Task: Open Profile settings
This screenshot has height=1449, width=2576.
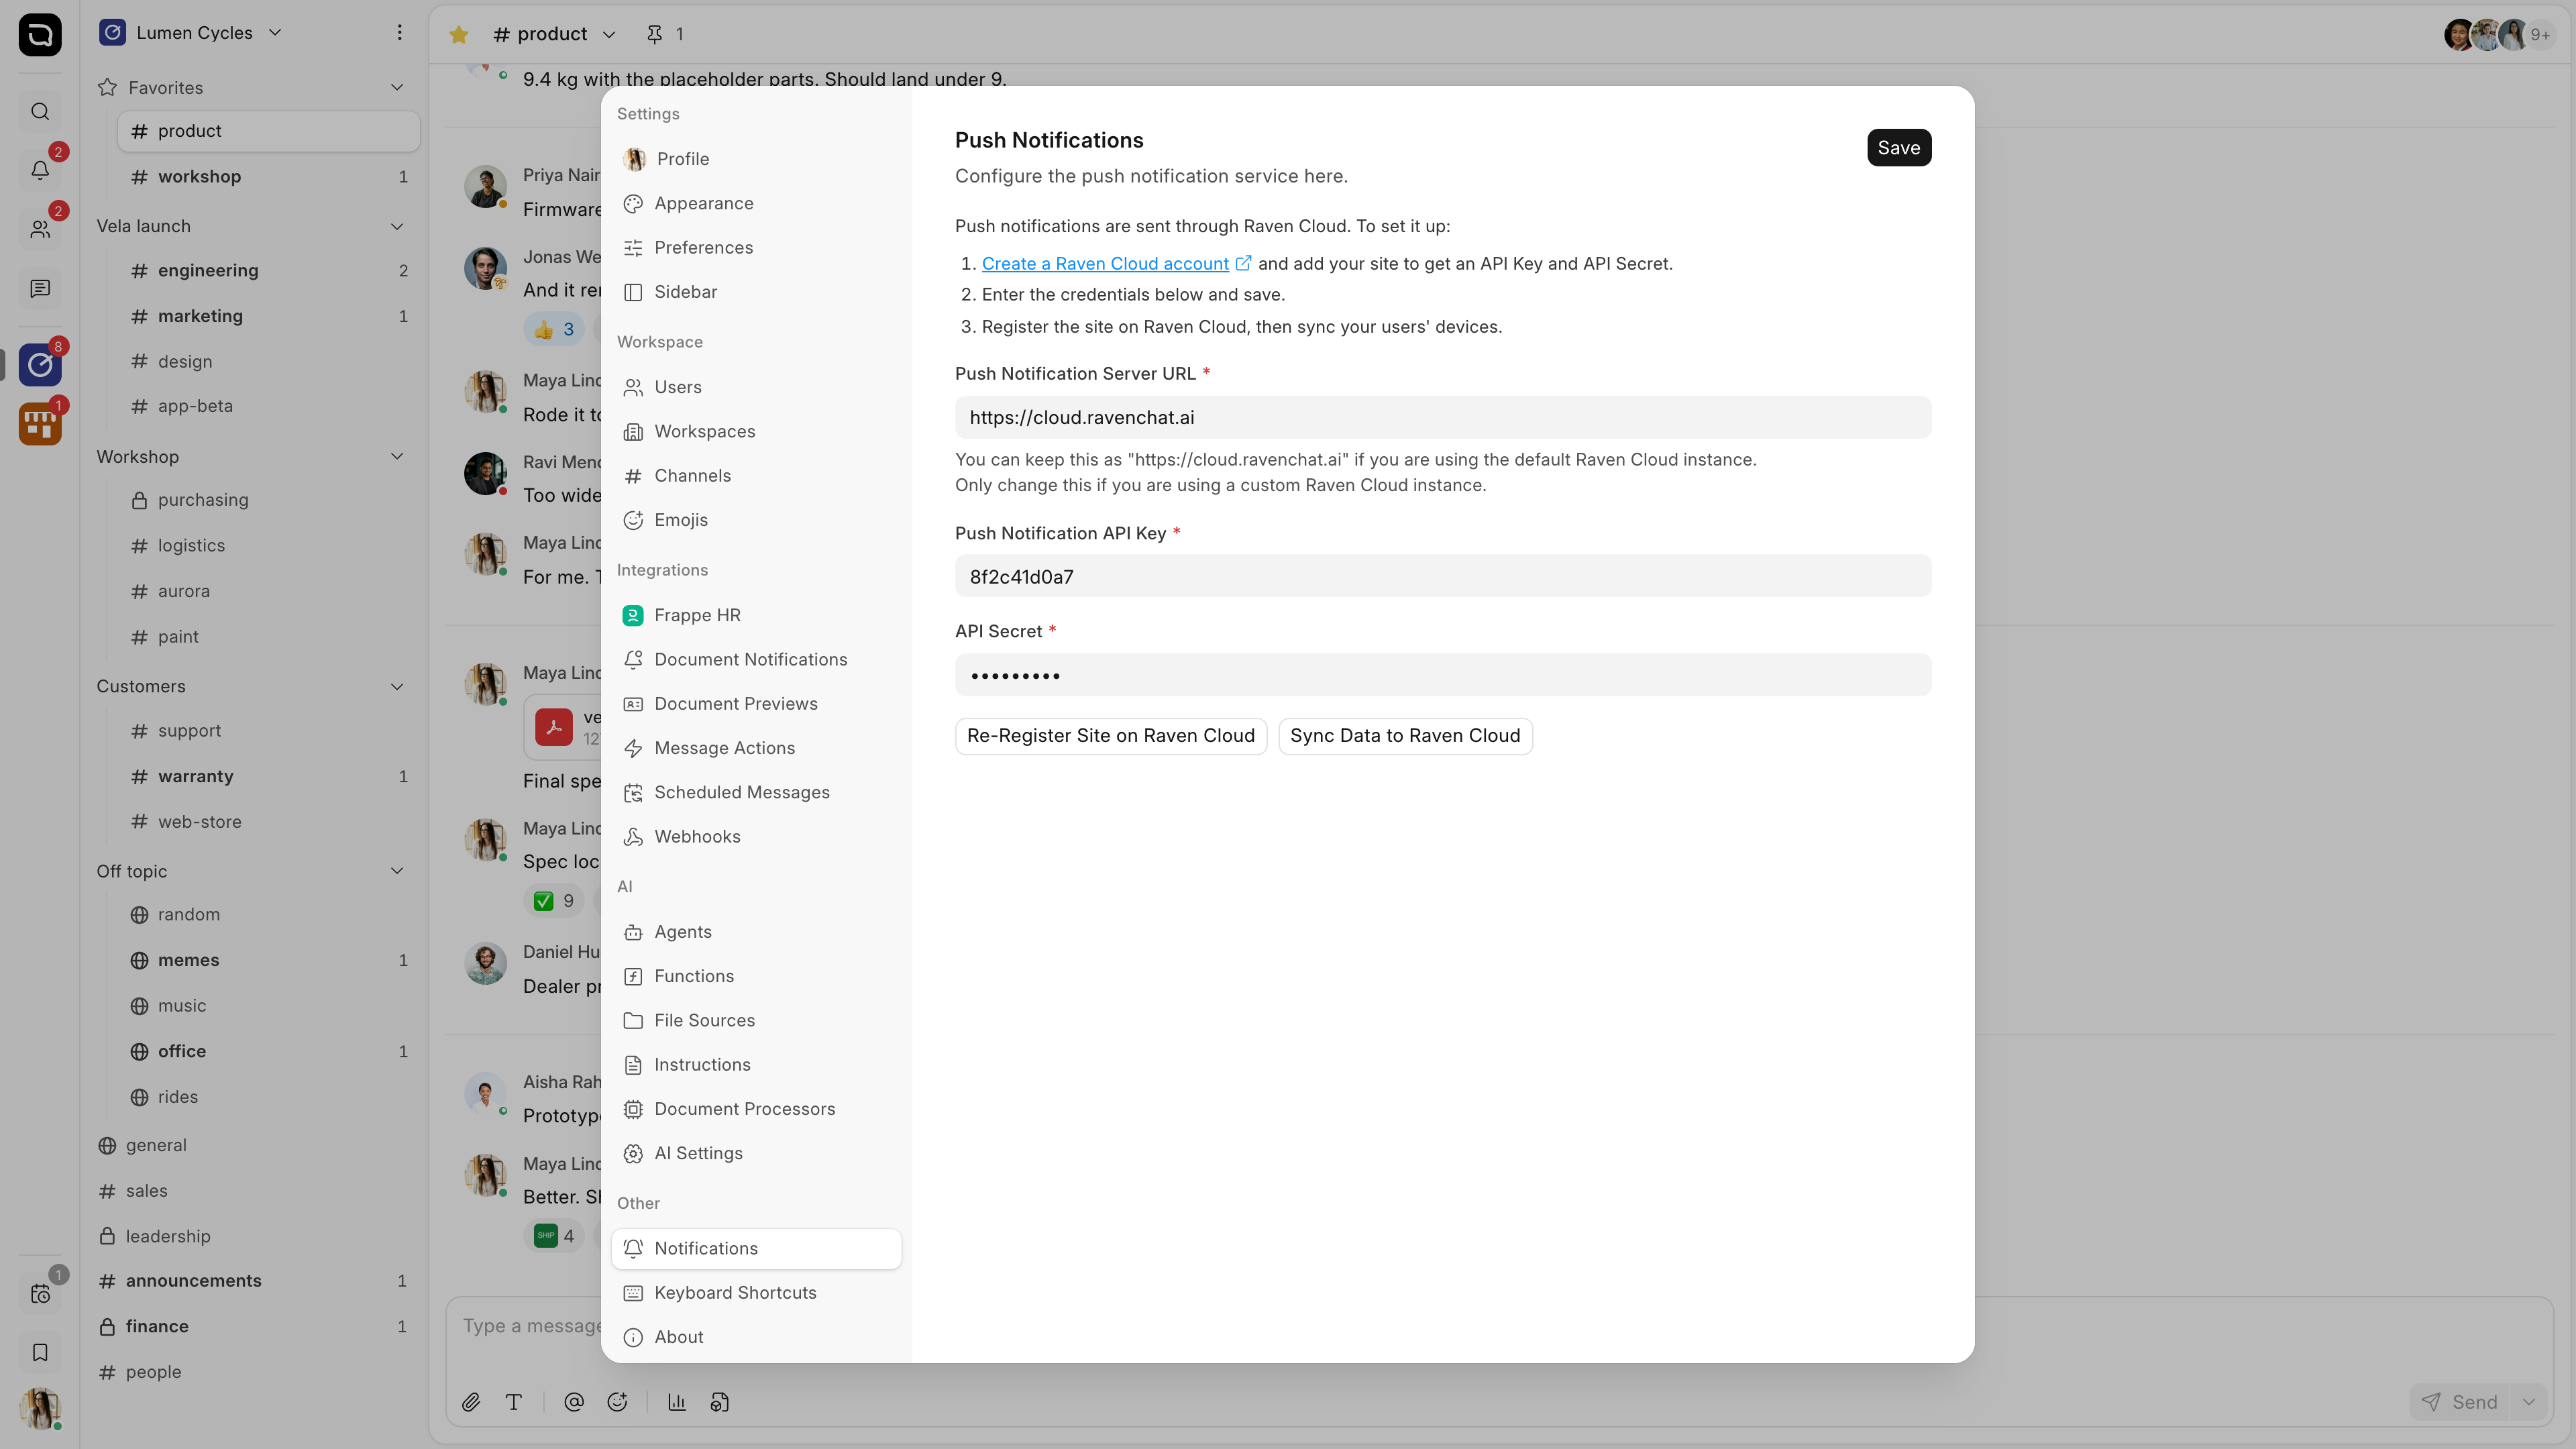Action: point(756,159)
